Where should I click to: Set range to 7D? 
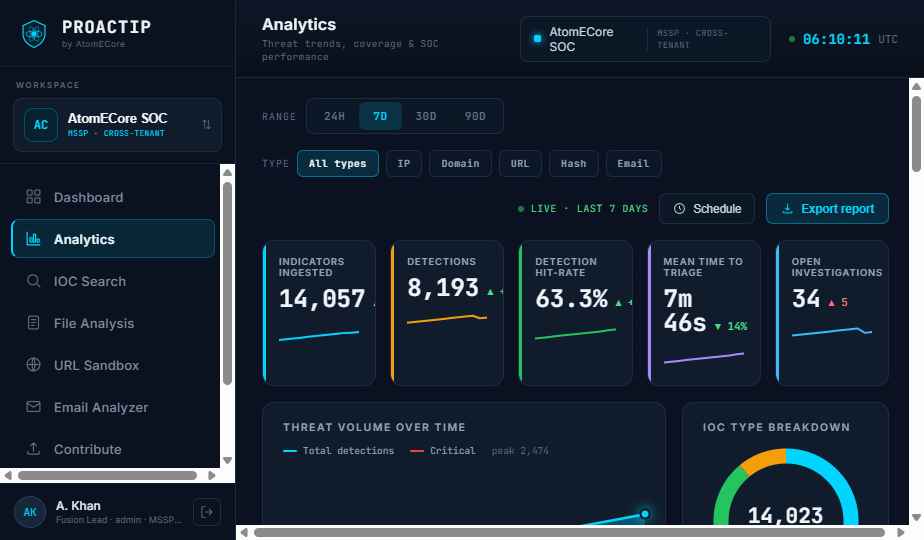click(380, 116)
